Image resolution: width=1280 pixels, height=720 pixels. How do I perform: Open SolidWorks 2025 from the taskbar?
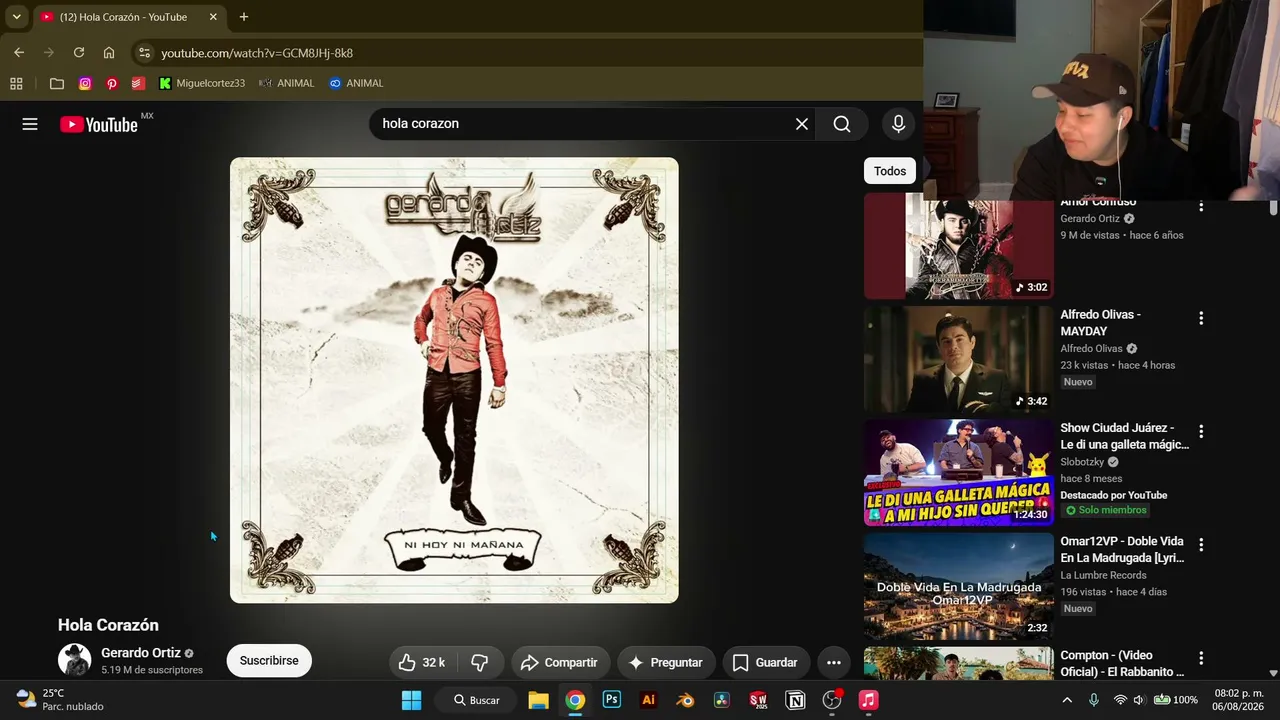pos(758,700)
